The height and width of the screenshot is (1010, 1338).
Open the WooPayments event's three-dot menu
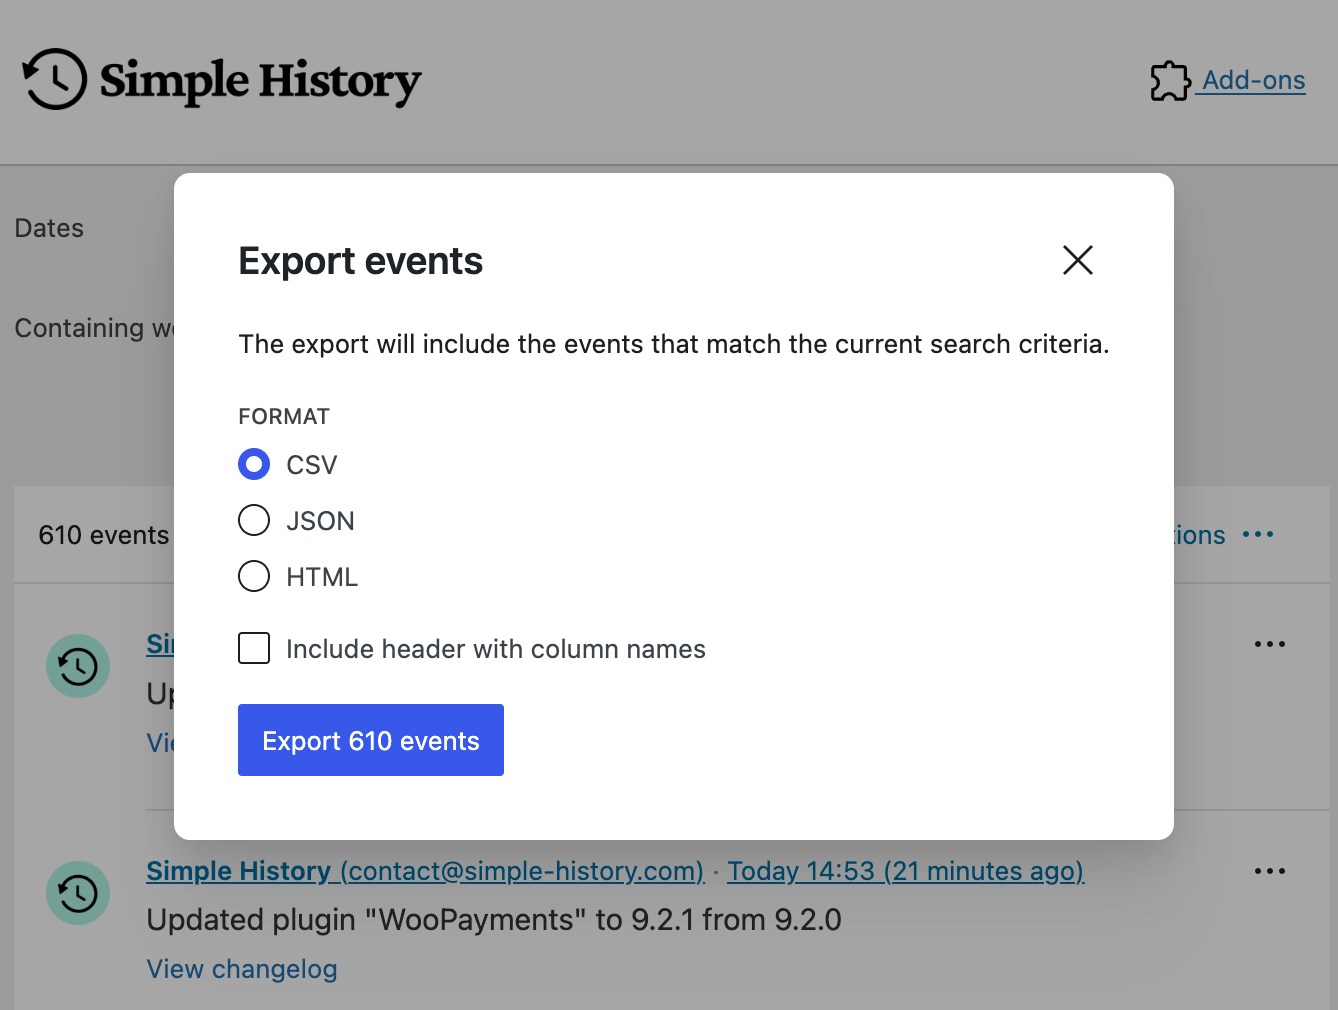coord(1269,871)
